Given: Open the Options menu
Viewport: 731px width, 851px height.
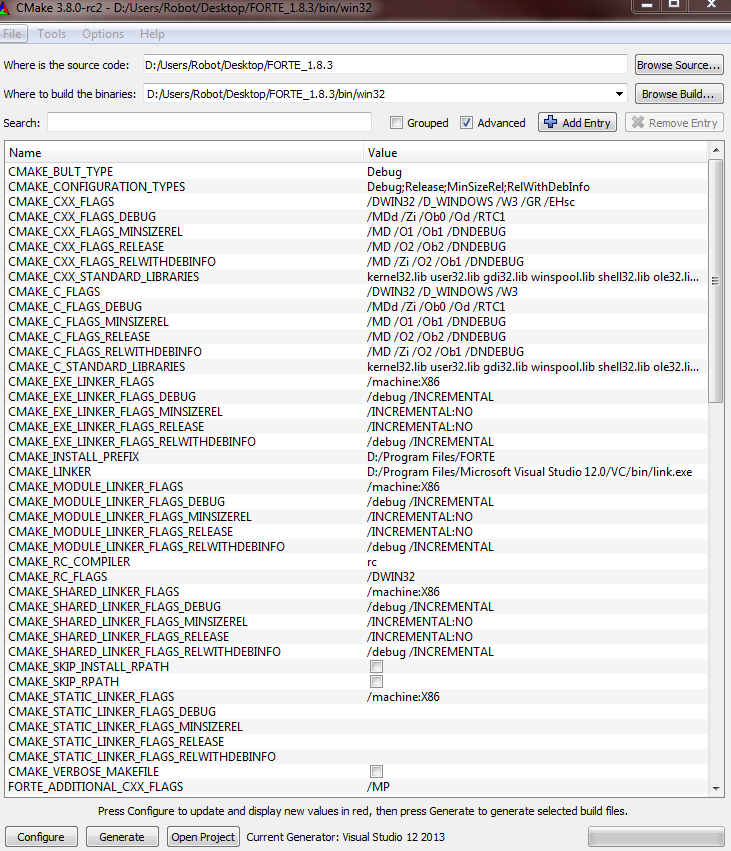Looking at the screenshot, I should (103, 34).
